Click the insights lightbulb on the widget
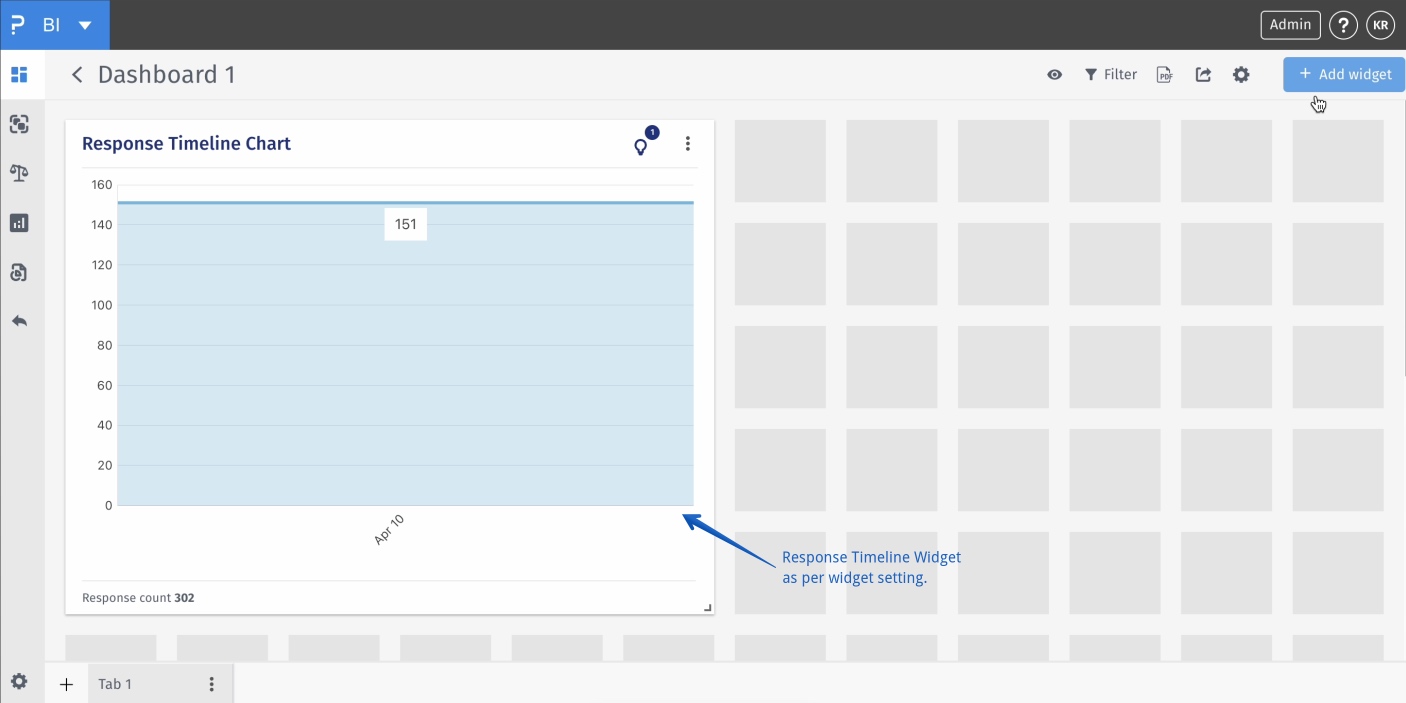 click(x=641, y=147)
